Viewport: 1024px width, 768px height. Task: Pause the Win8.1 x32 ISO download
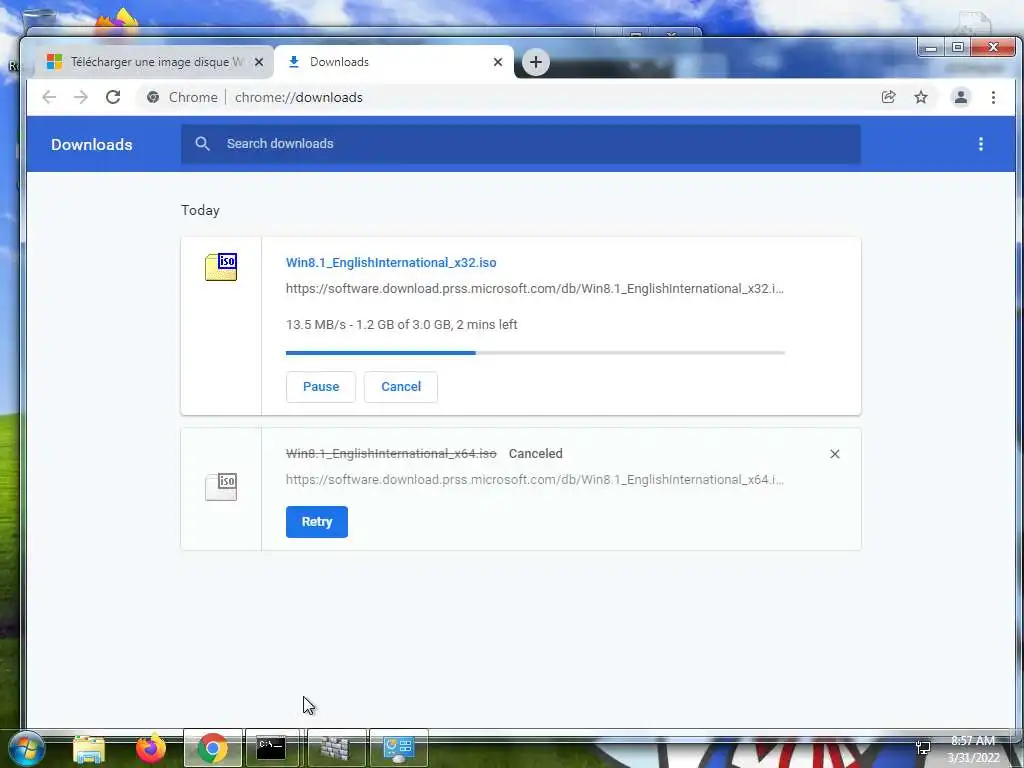click(x=321, y=387)
